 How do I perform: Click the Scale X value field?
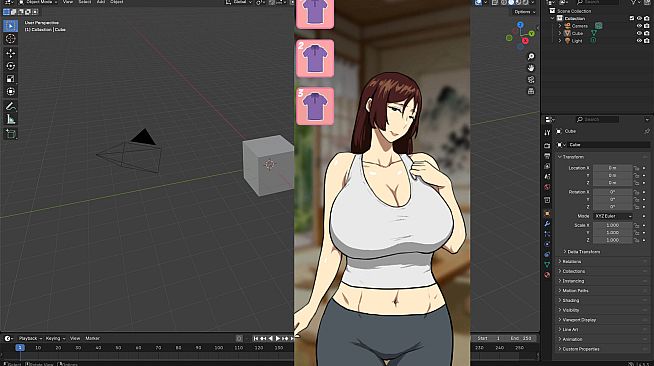pos(612,225)
